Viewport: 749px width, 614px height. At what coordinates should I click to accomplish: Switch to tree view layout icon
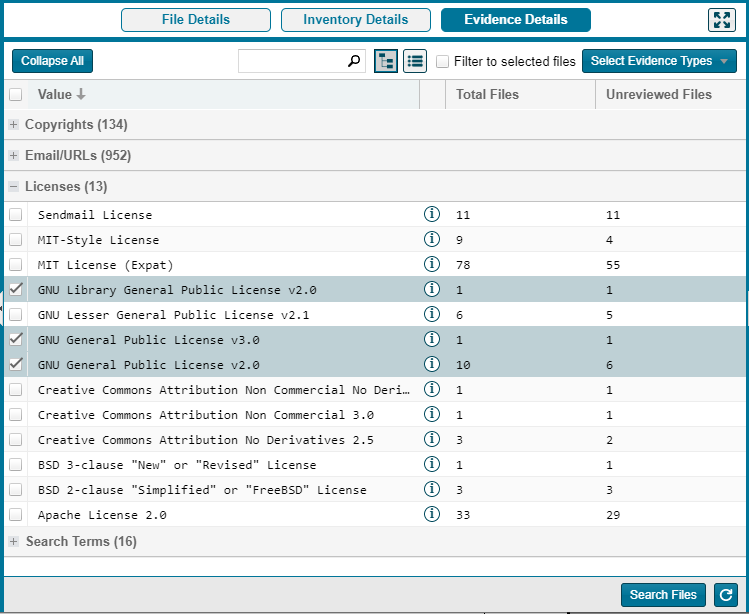click(x=385, y=61)
